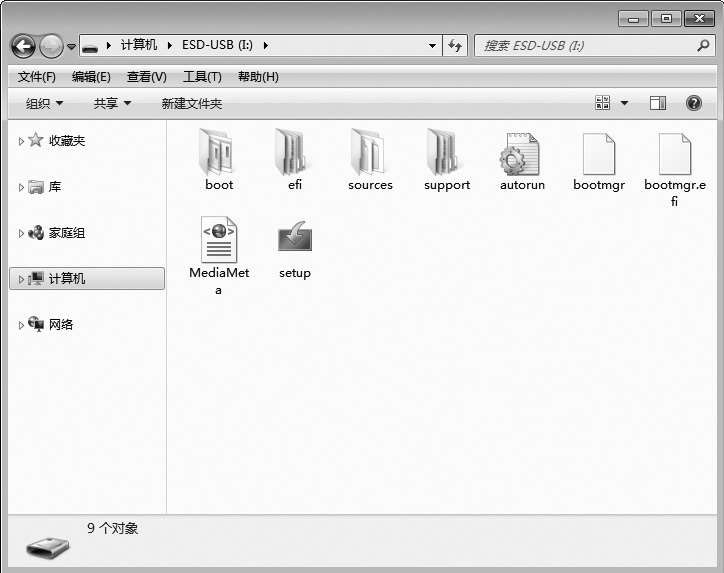Select the sources folder icon
Screen dimensions: 724x573
pyautogui.click(x=370, y=153)
